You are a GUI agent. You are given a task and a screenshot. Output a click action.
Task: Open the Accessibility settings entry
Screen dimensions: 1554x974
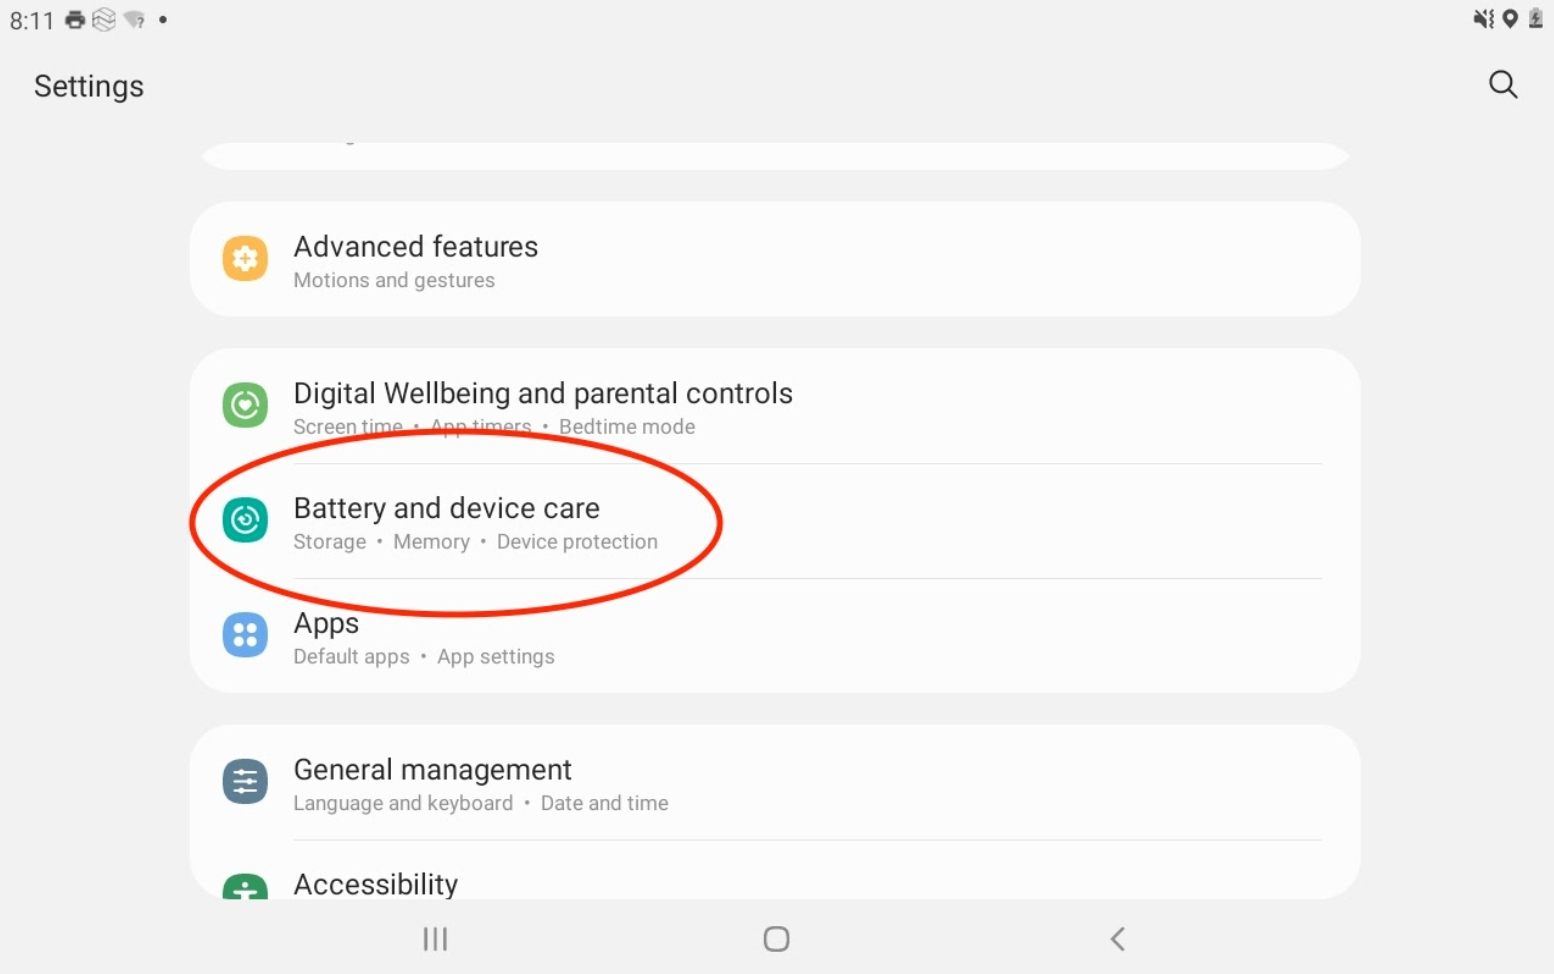[375, 884]
